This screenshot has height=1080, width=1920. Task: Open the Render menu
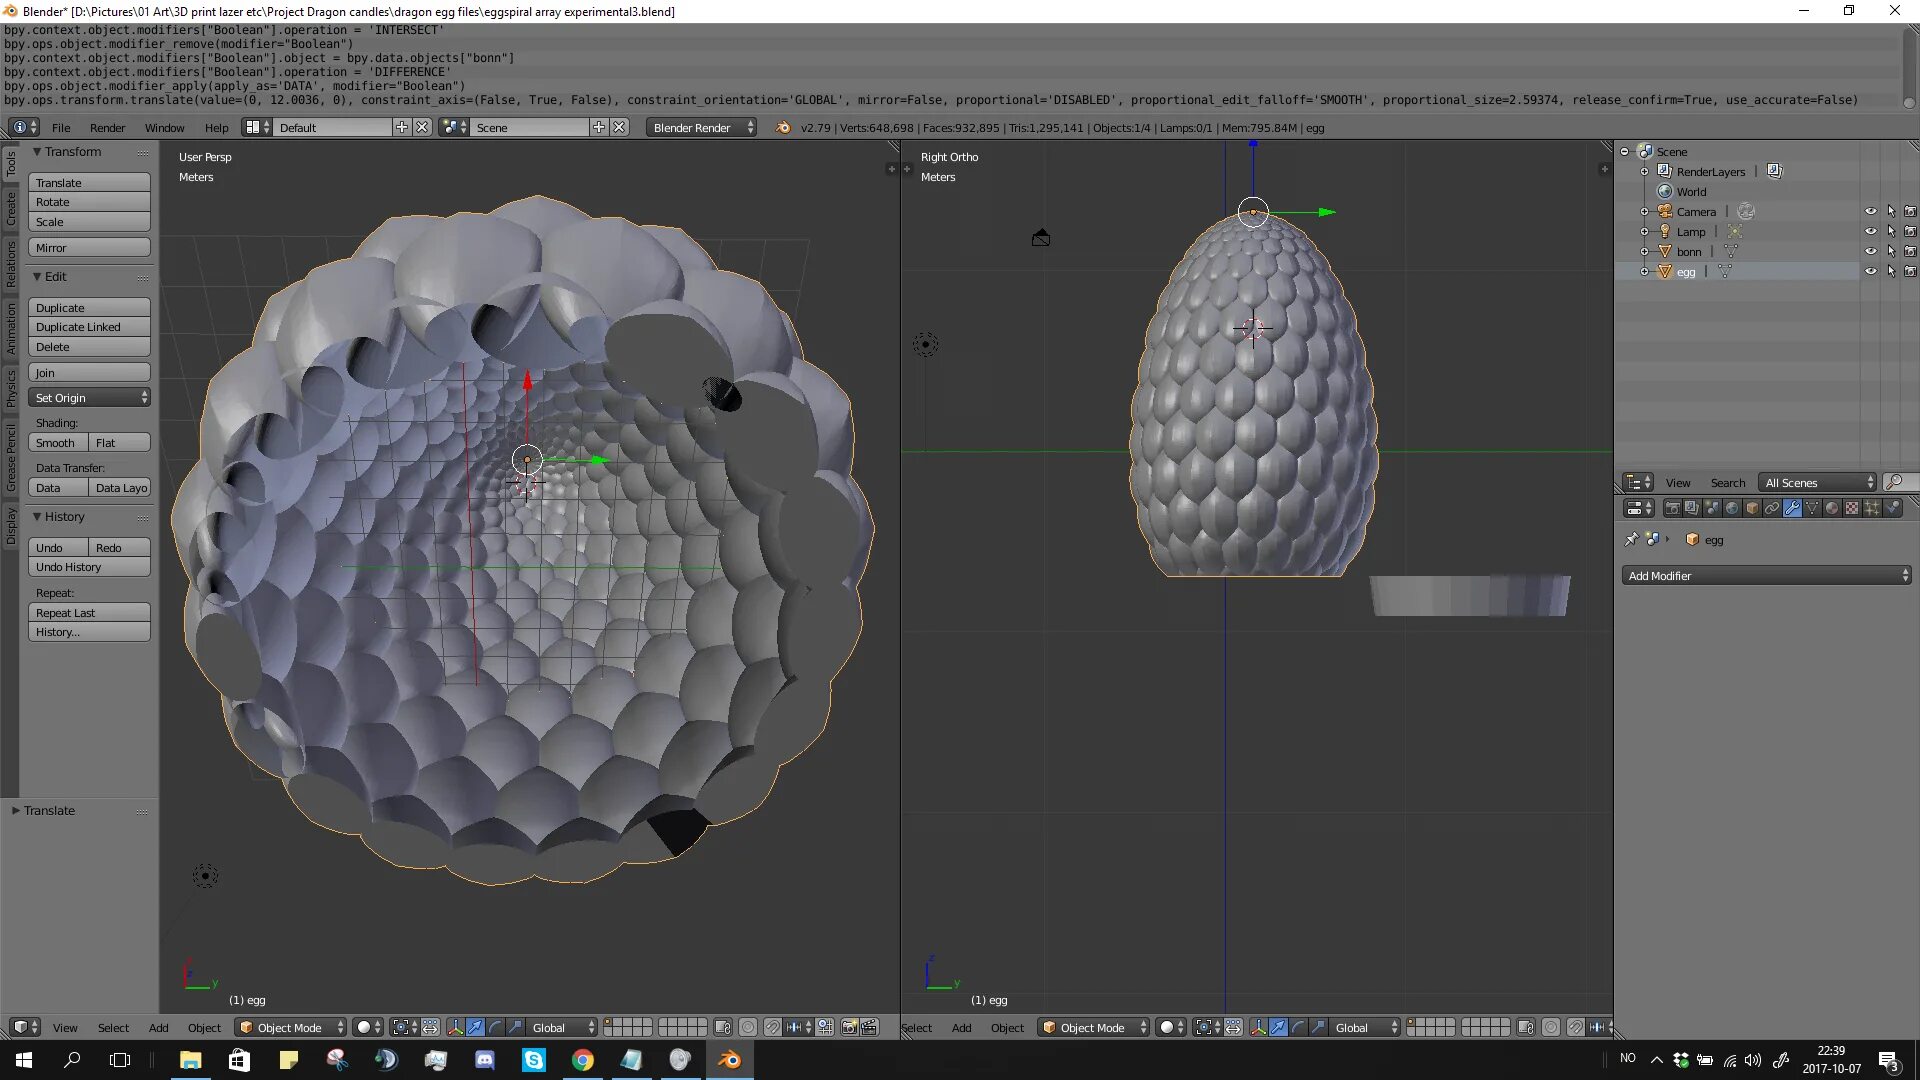pos(107,127)
